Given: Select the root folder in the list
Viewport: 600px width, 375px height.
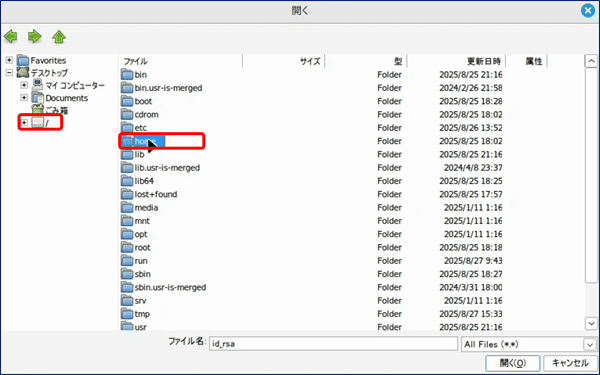Looking at the screenshot, I should coord(142,247).
